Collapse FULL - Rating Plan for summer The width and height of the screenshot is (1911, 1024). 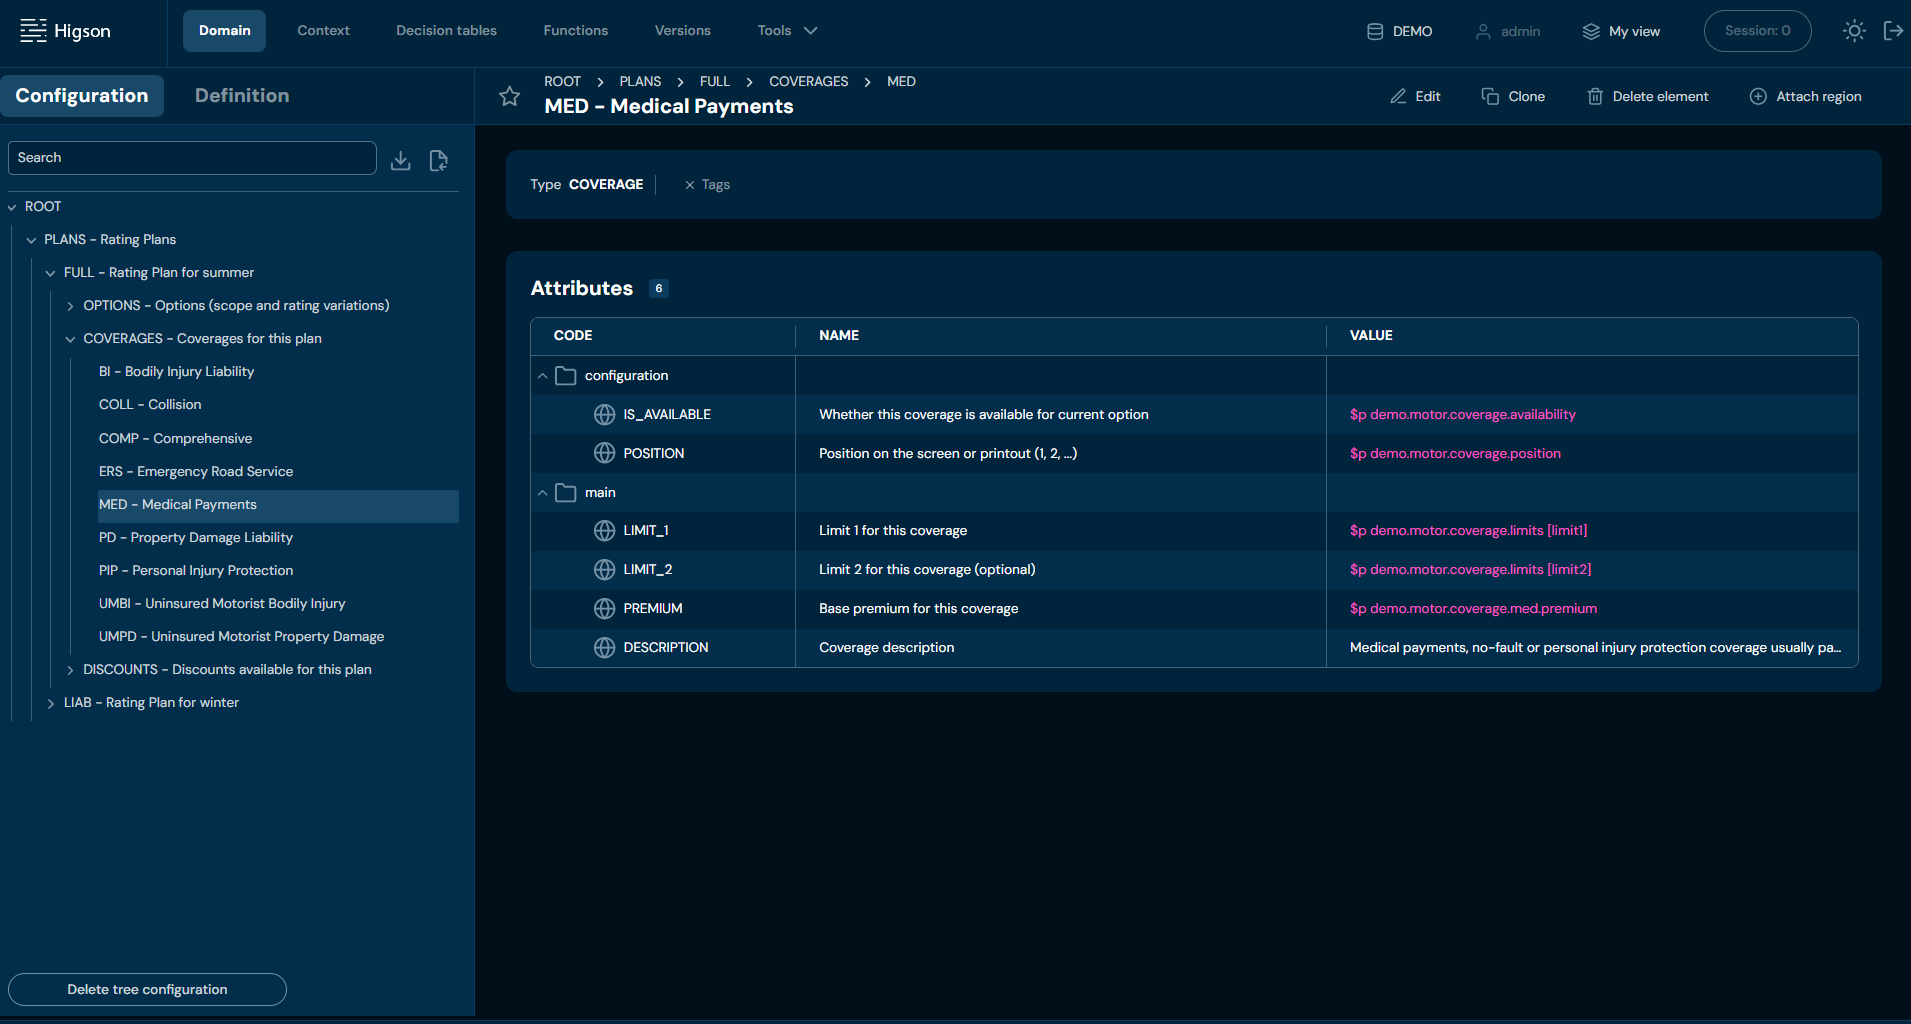coord(50,273)
